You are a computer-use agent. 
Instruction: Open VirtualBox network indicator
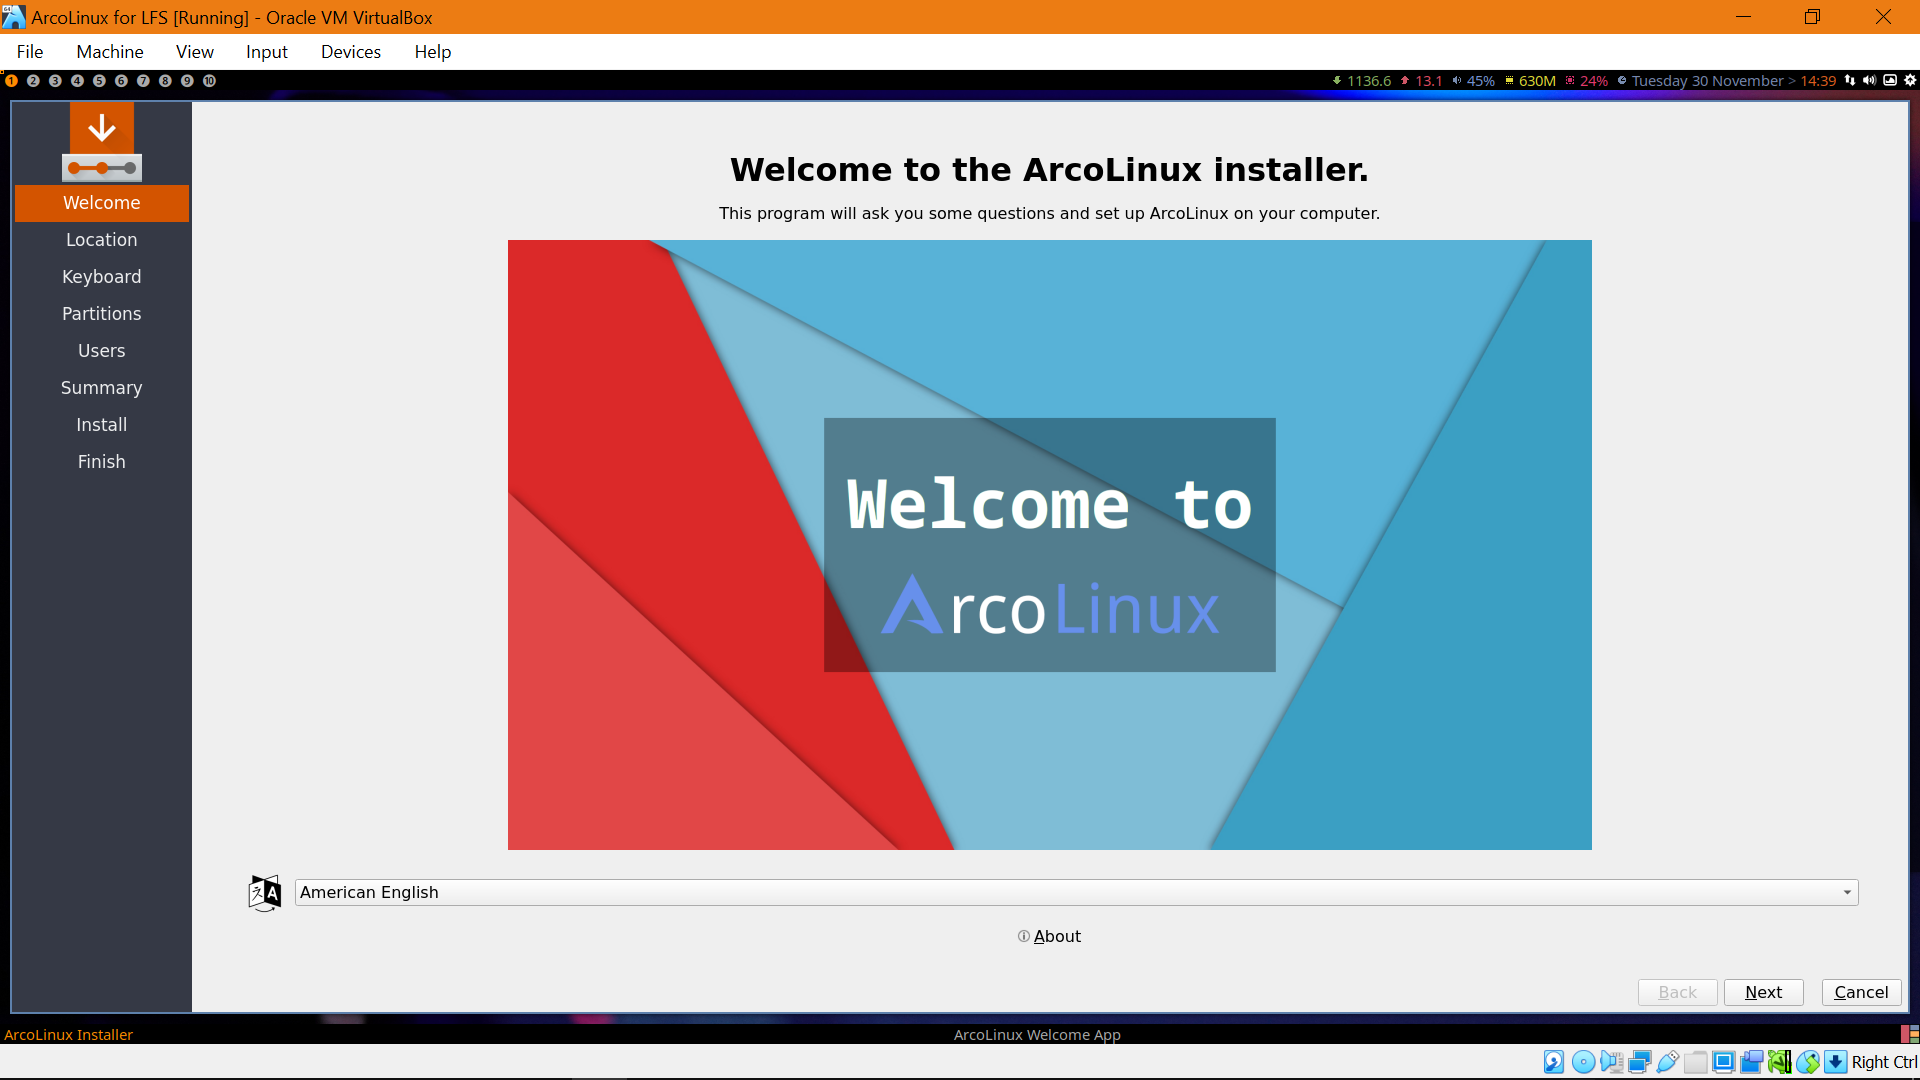pyautogui.click(x=1639, y=1062)
